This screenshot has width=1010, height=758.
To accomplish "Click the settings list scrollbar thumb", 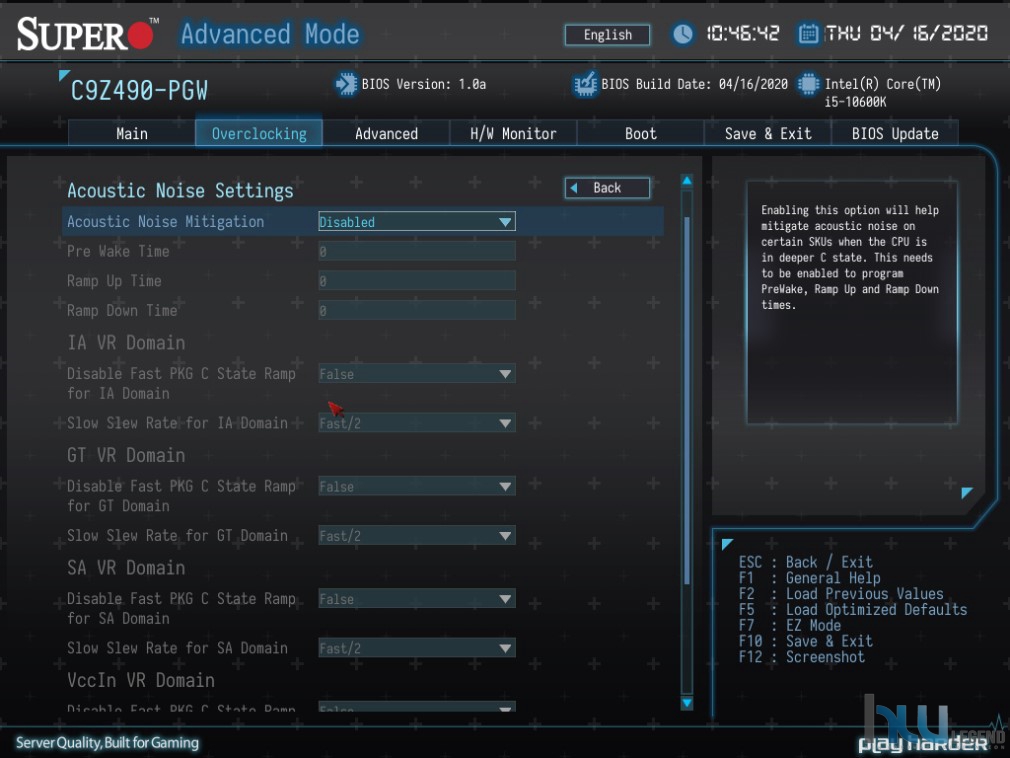I will point(687,401).
